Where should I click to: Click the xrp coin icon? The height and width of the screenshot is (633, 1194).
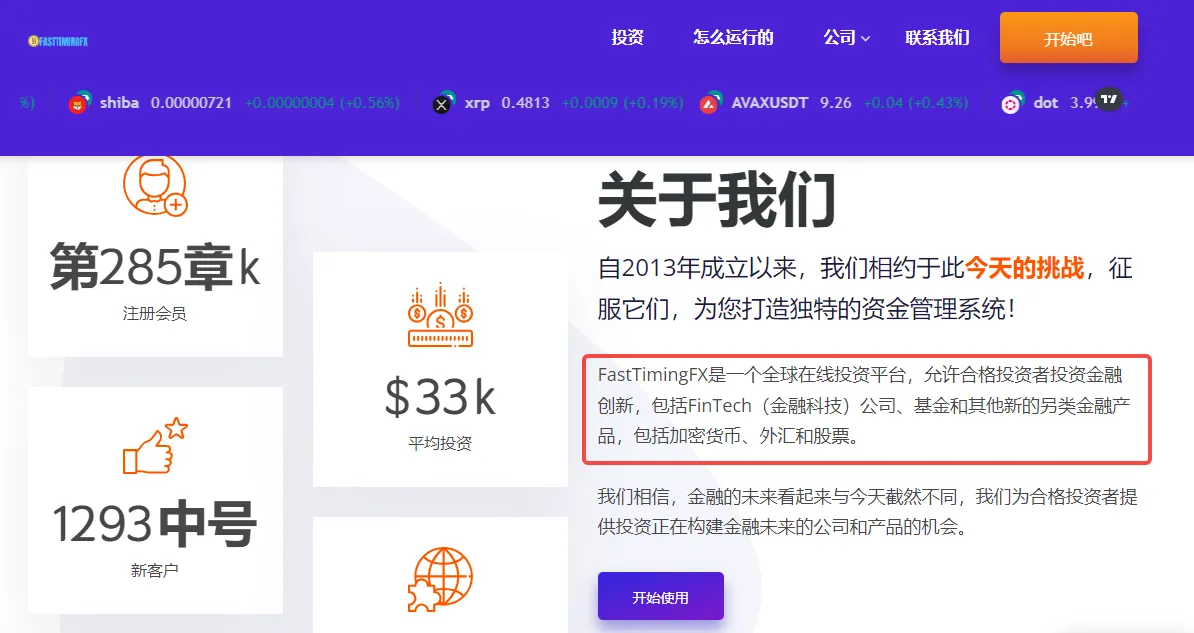pos(444,103)
